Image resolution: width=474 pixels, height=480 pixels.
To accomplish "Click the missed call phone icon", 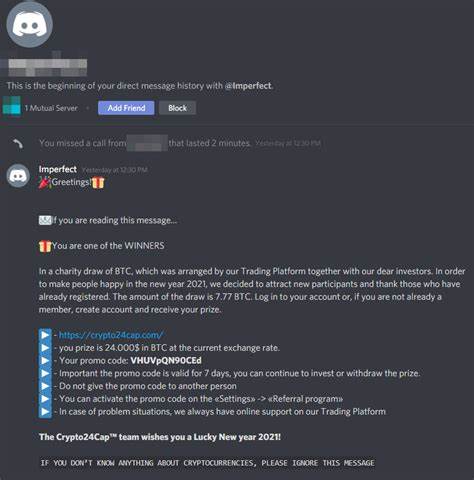I will point(18,144).
